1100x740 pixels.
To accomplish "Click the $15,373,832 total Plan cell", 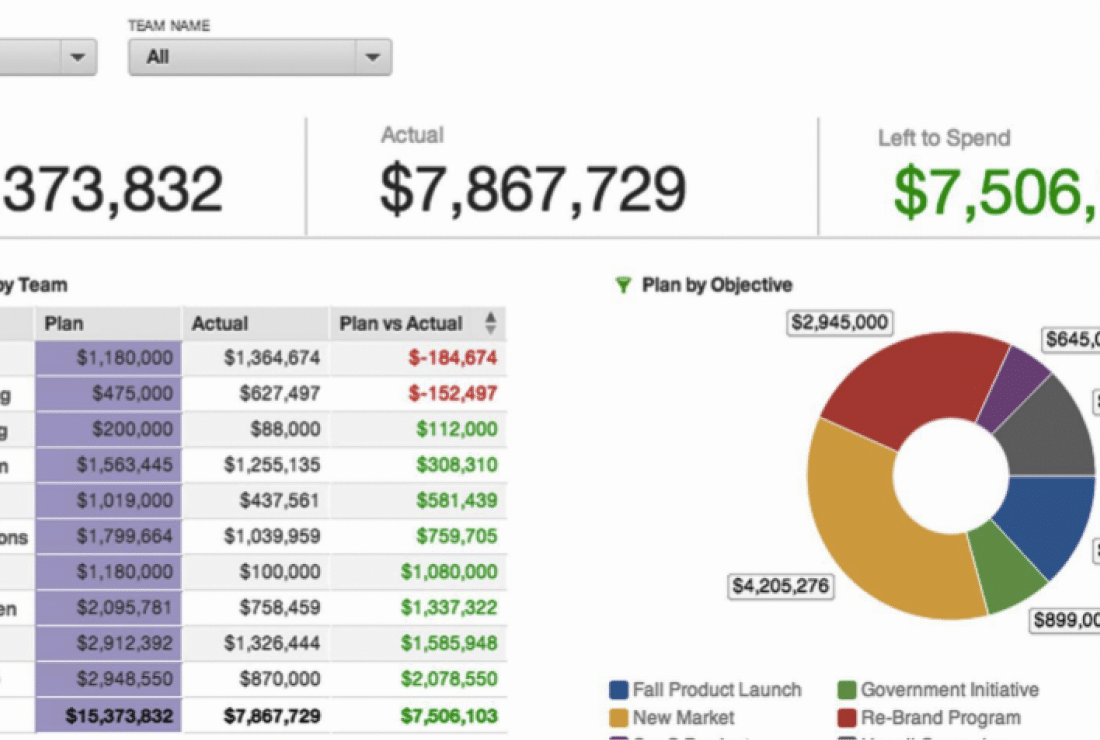I will [118, 716].
